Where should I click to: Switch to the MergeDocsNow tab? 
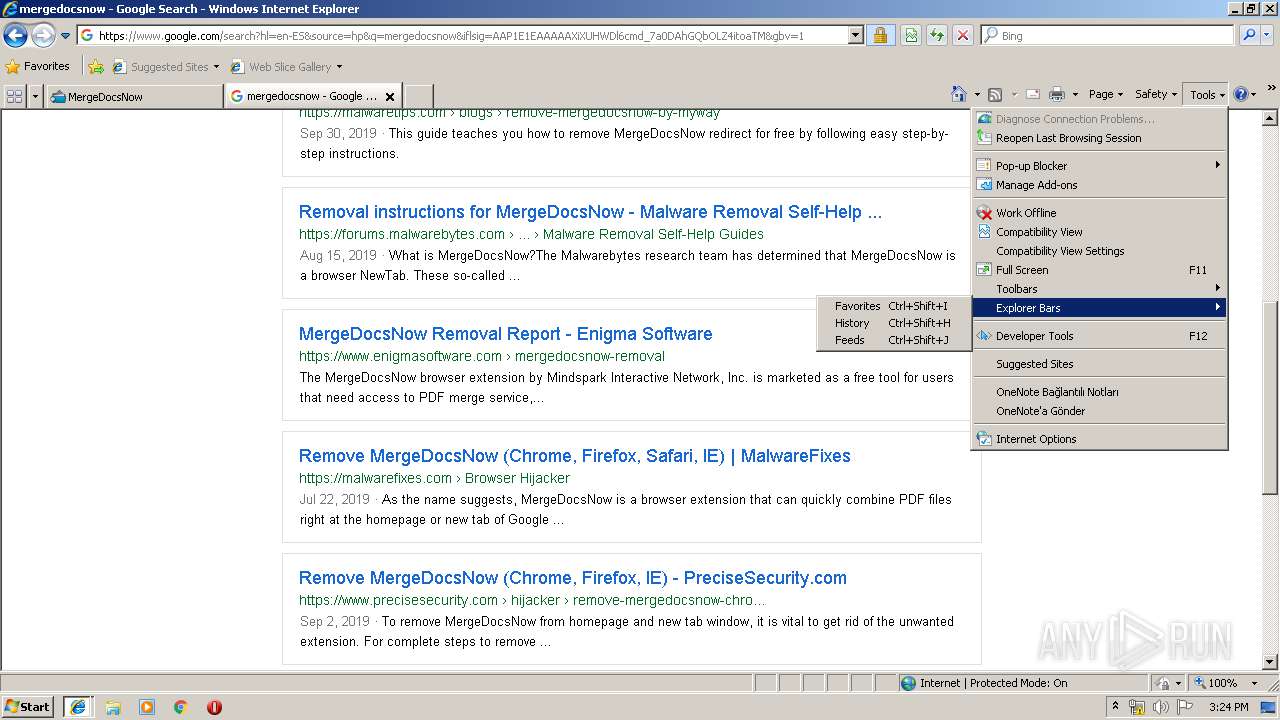coord(134,96)
